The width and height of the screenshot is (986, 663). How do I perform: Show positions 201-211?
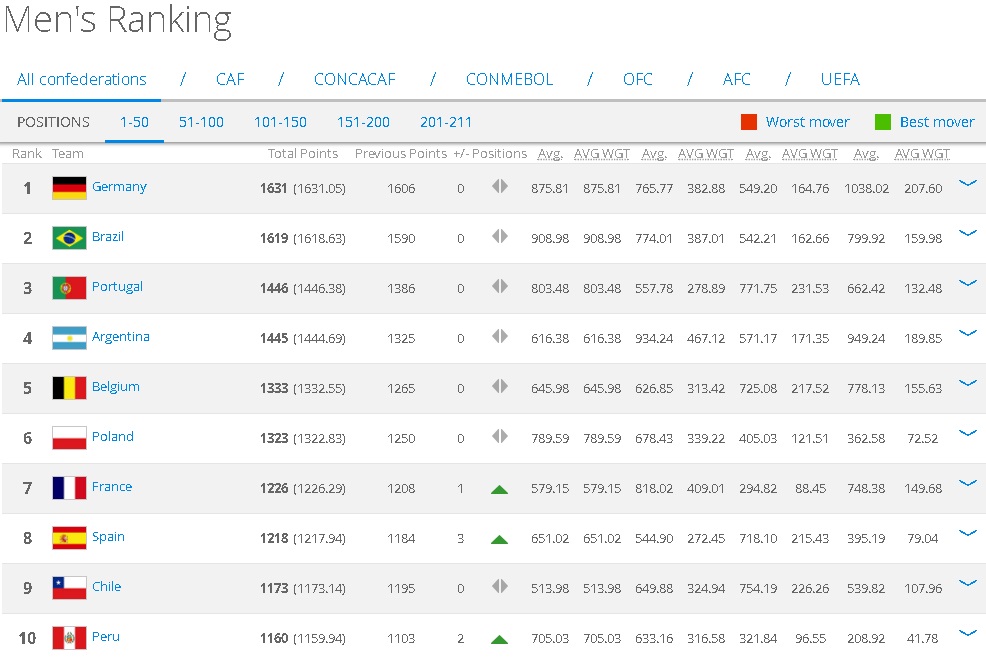(446, 122)
